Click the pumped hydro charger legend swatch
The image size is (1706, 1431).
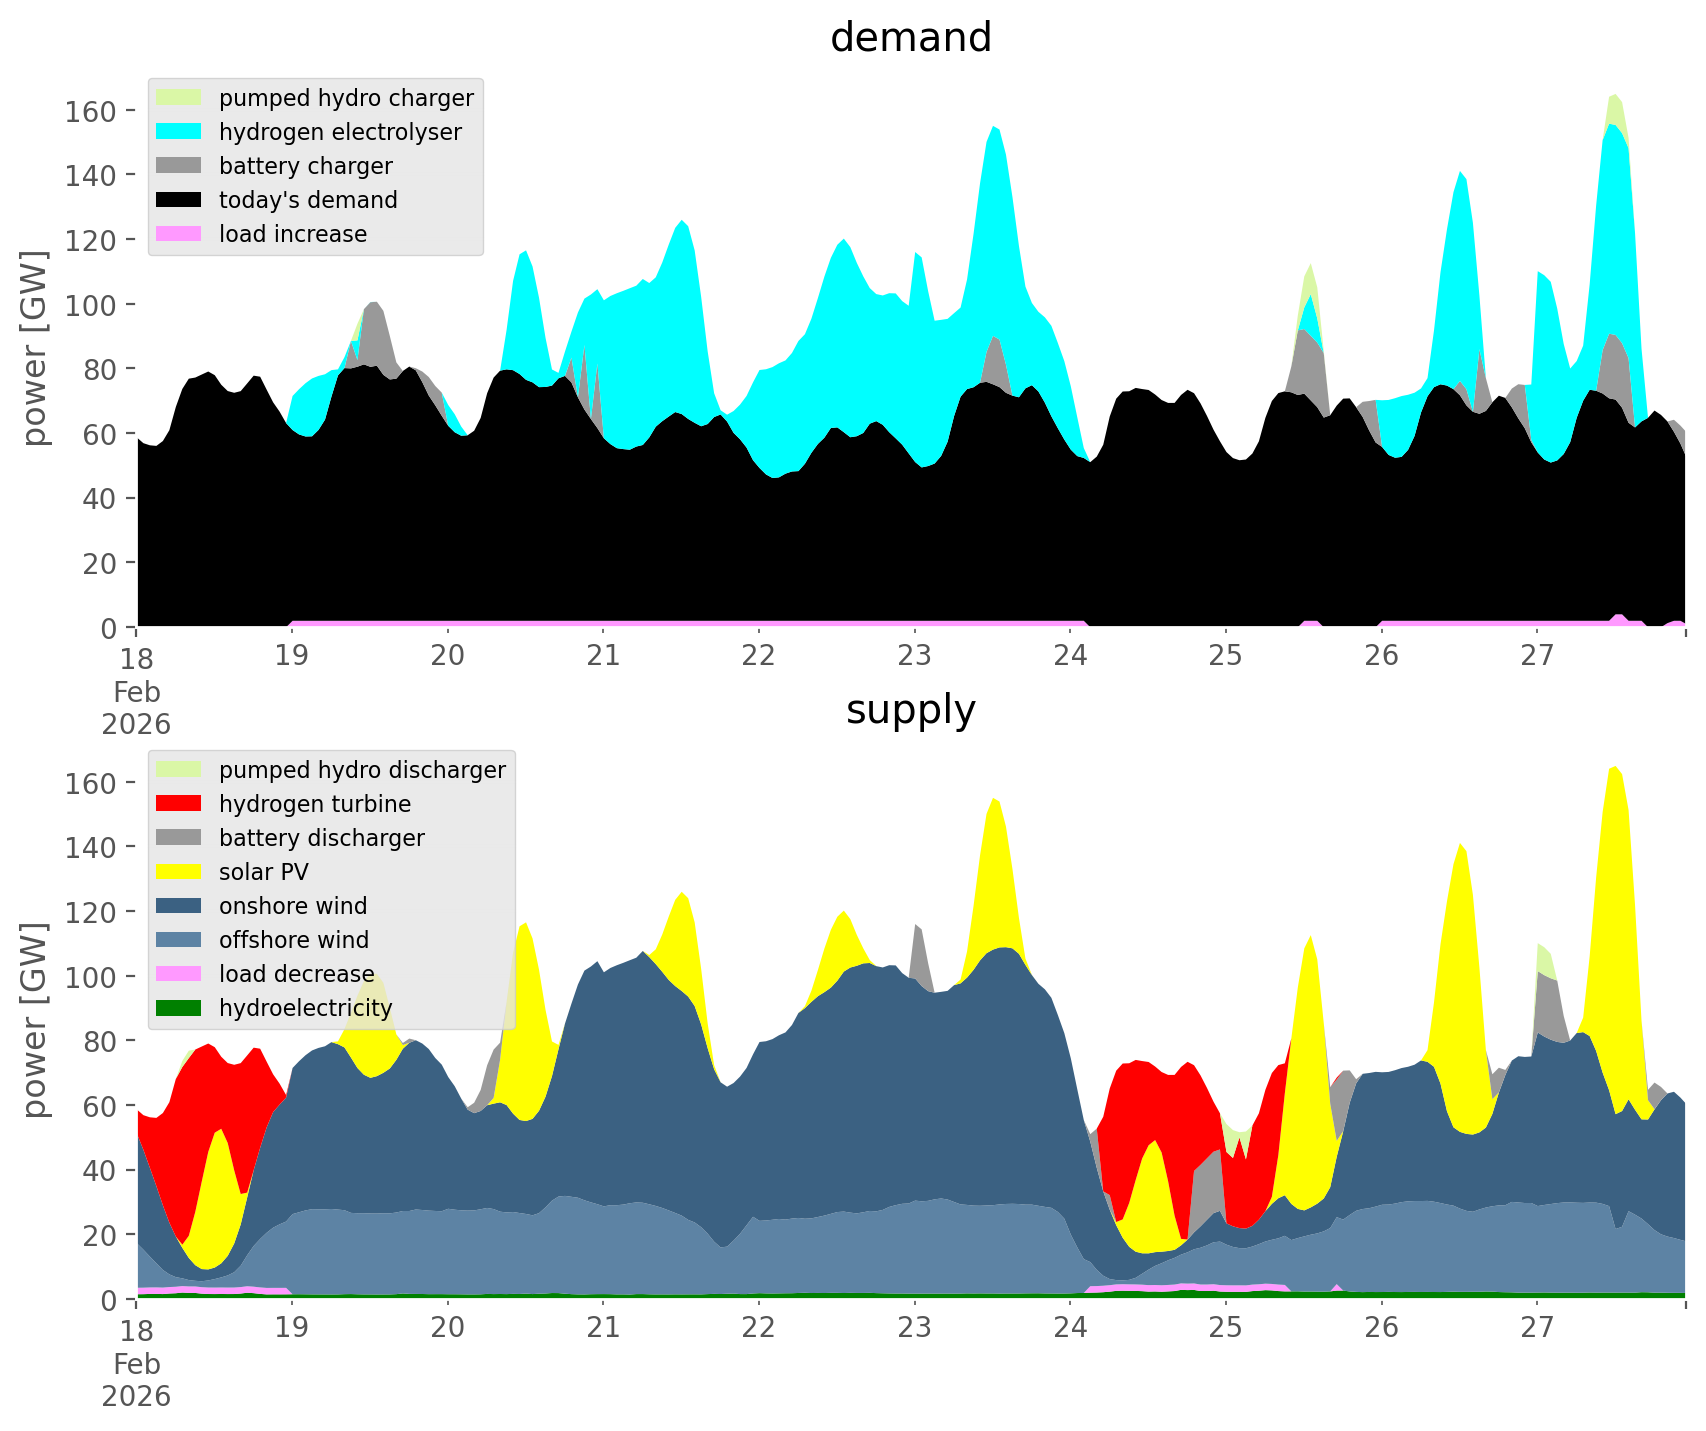pos(179,98)
